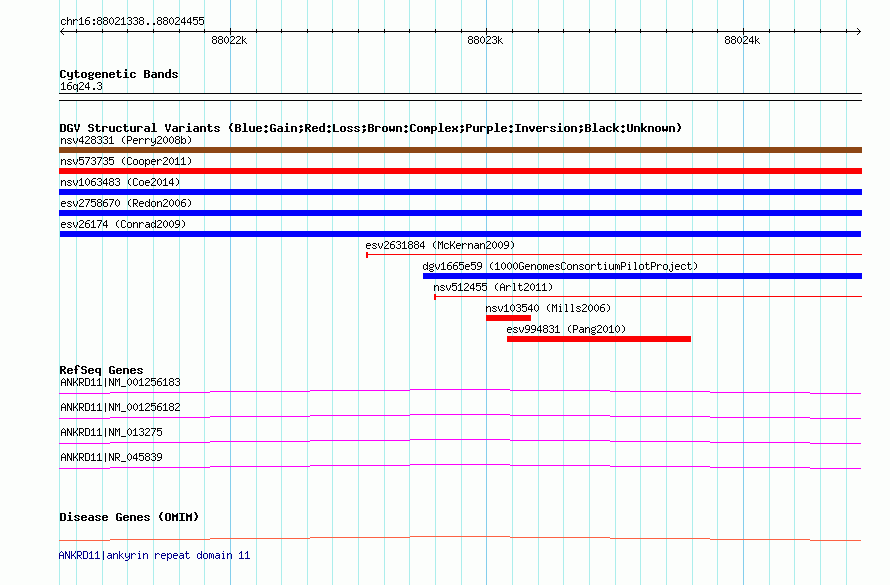This screenshot has height=585, width=890.
Task: Click the nsv573735 (Cooper2011) label
Action: (x=126, y=161)
